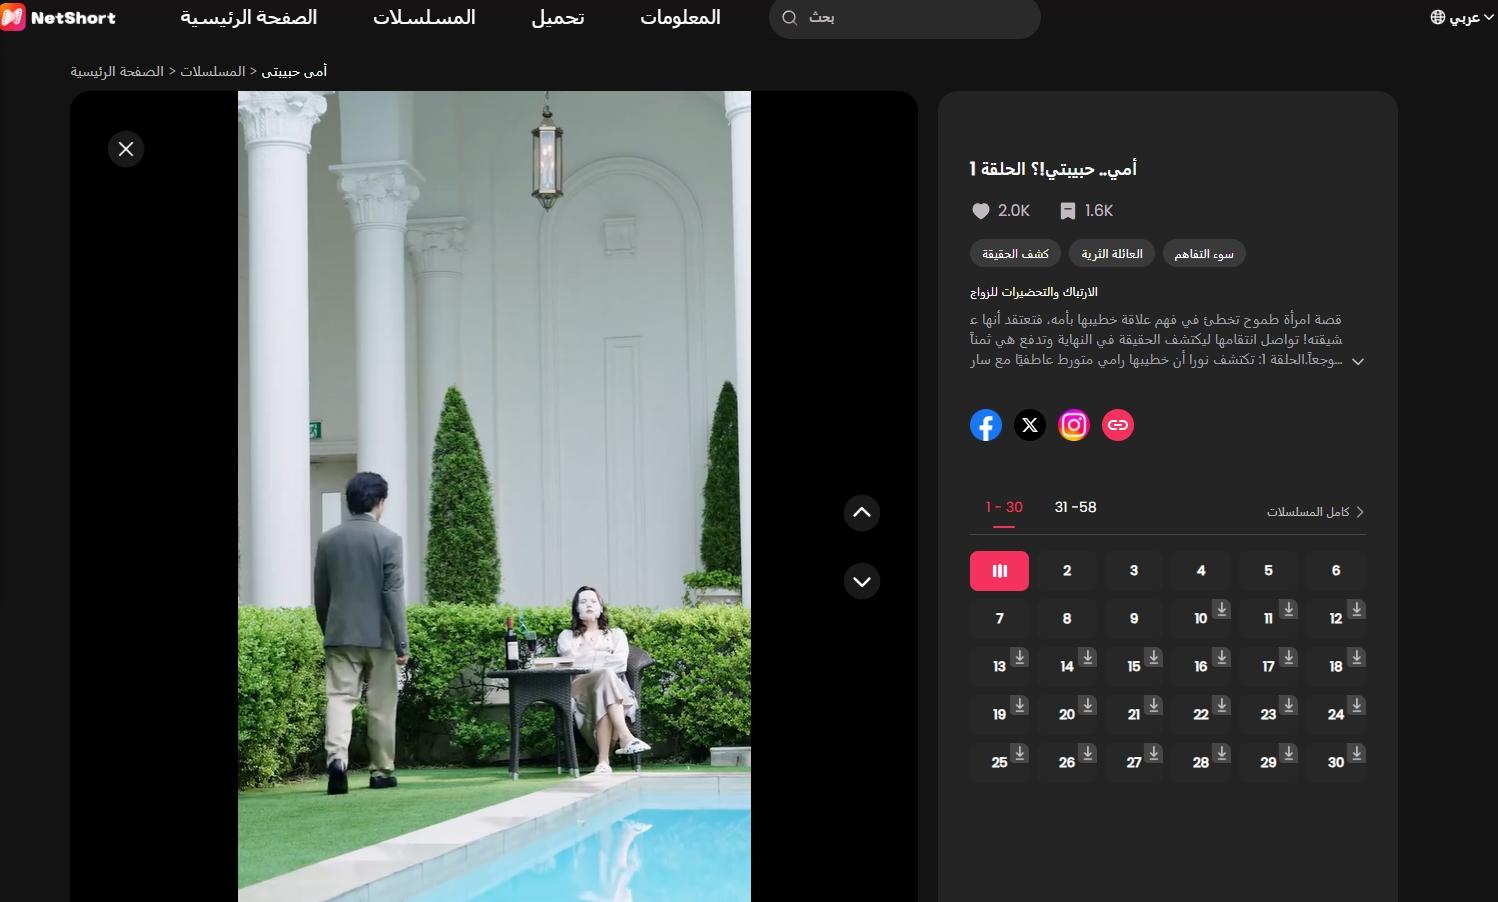Click the NetShort logo
The image size is (1498, 902).
point(58,17)
